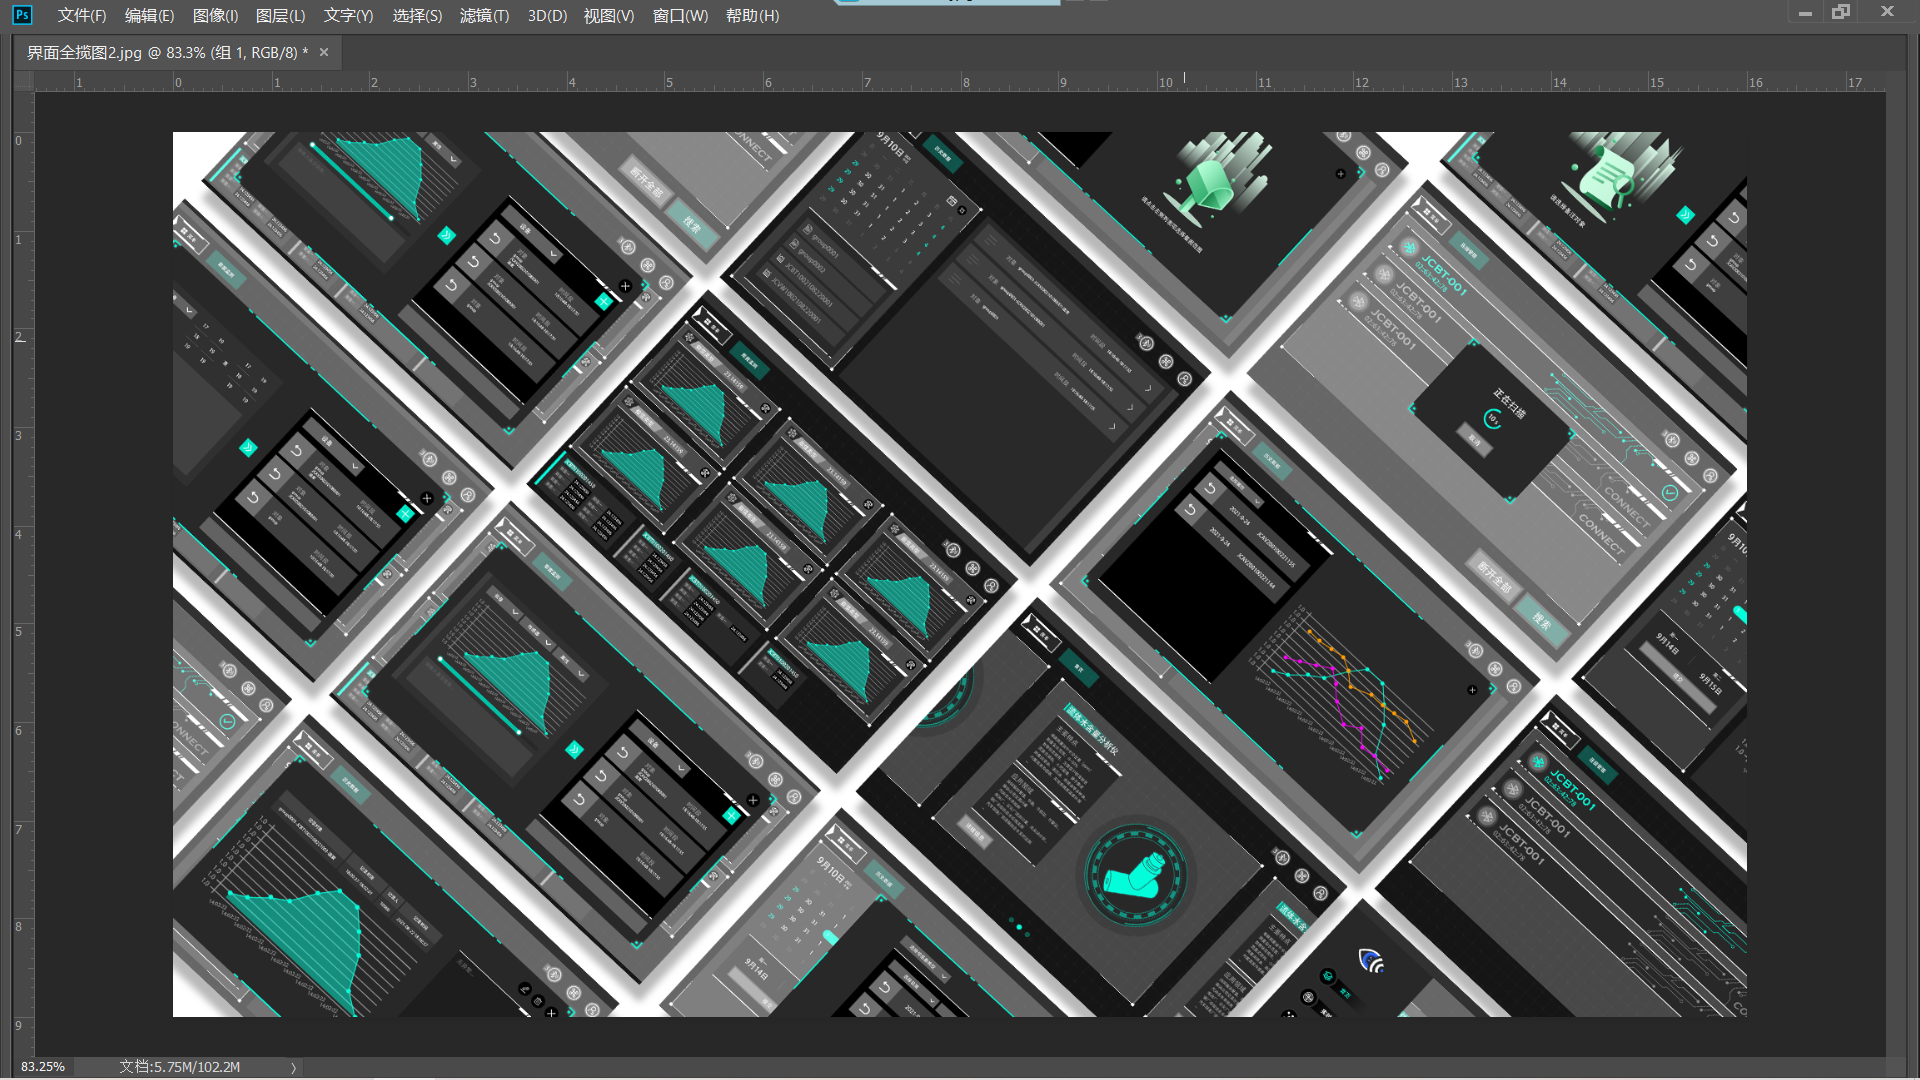
Task: Restore down the Photoshop window
Action: (x=1841, y=12)
